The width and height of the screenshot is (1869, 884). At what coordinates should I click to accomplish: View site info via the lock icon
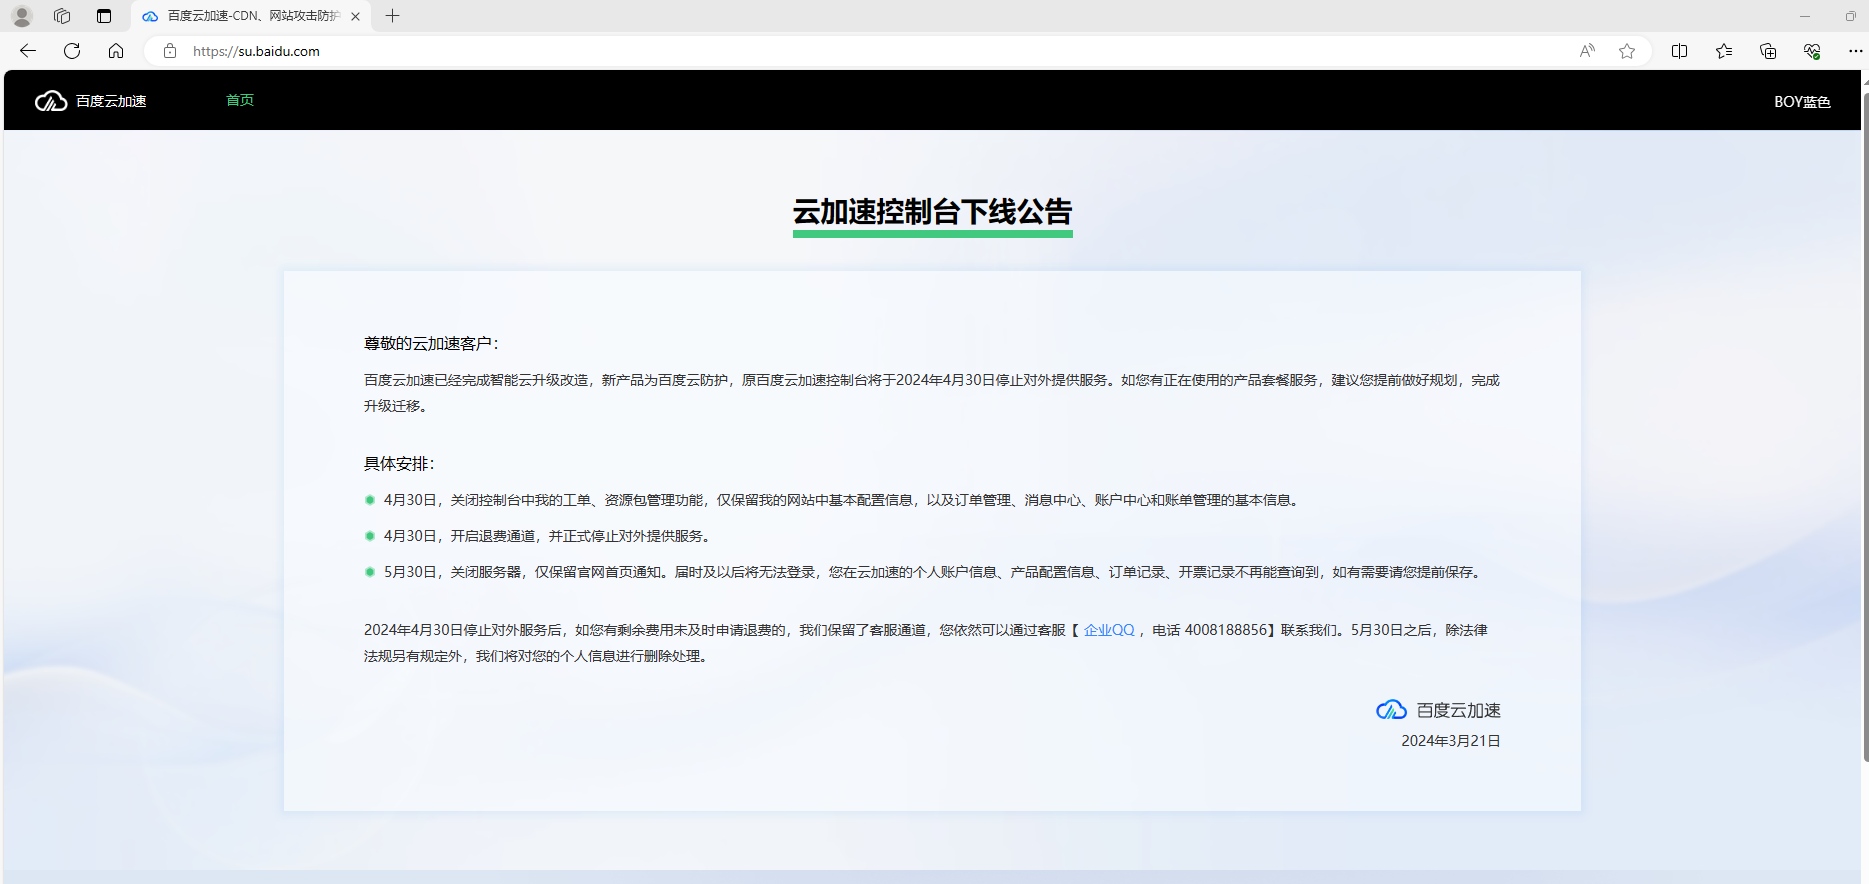[170, 51]
